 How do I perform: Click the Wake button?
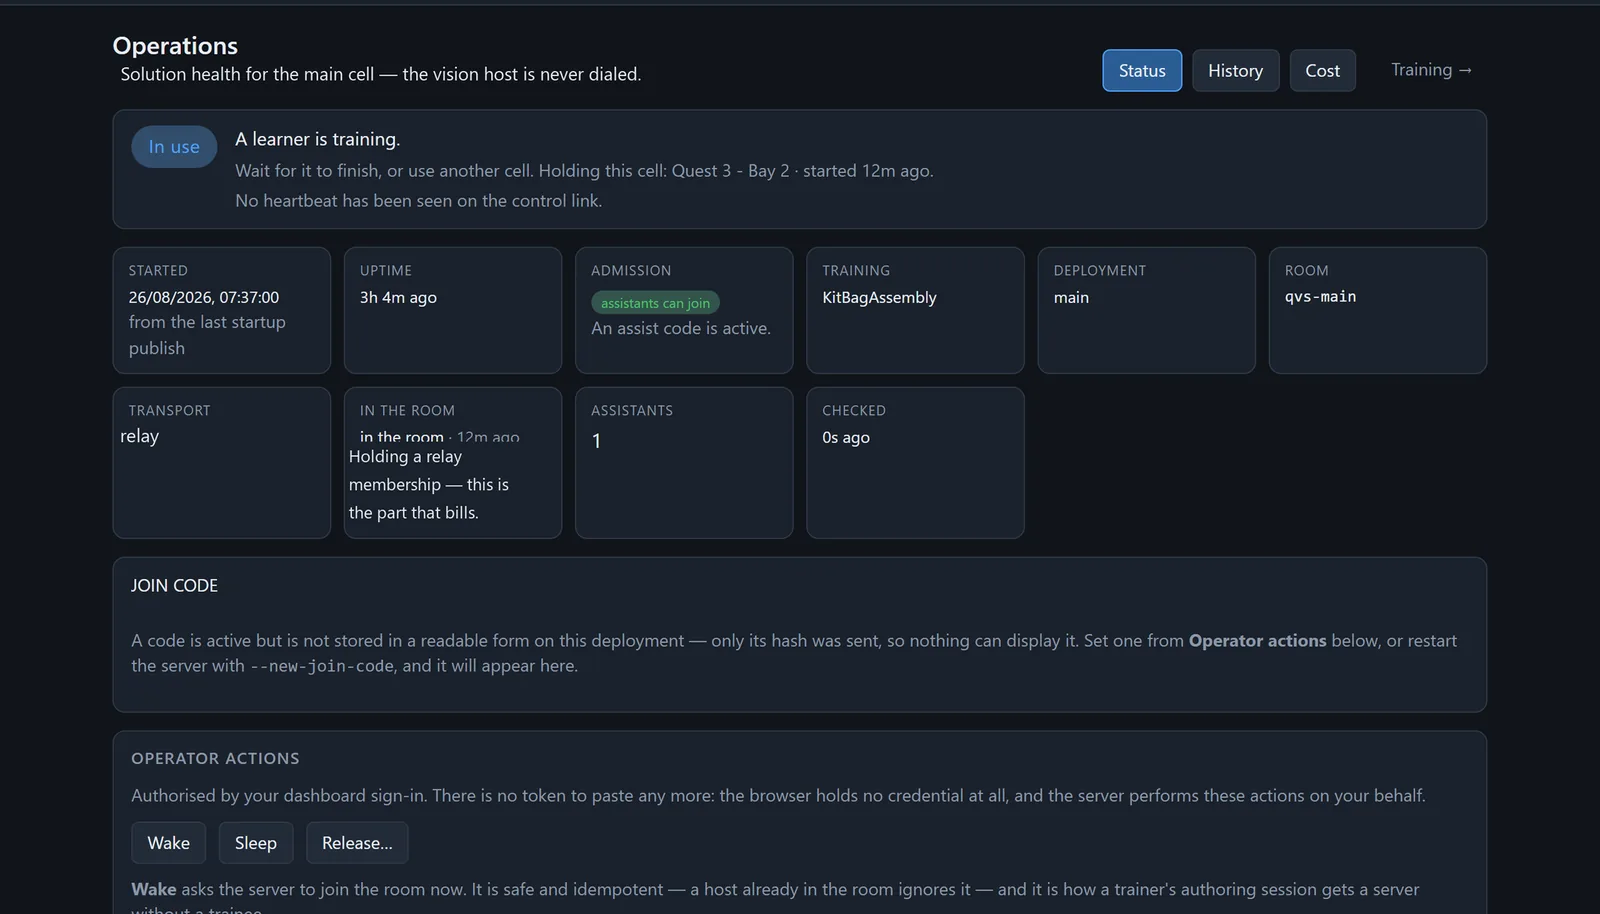[x=168, y=843]
